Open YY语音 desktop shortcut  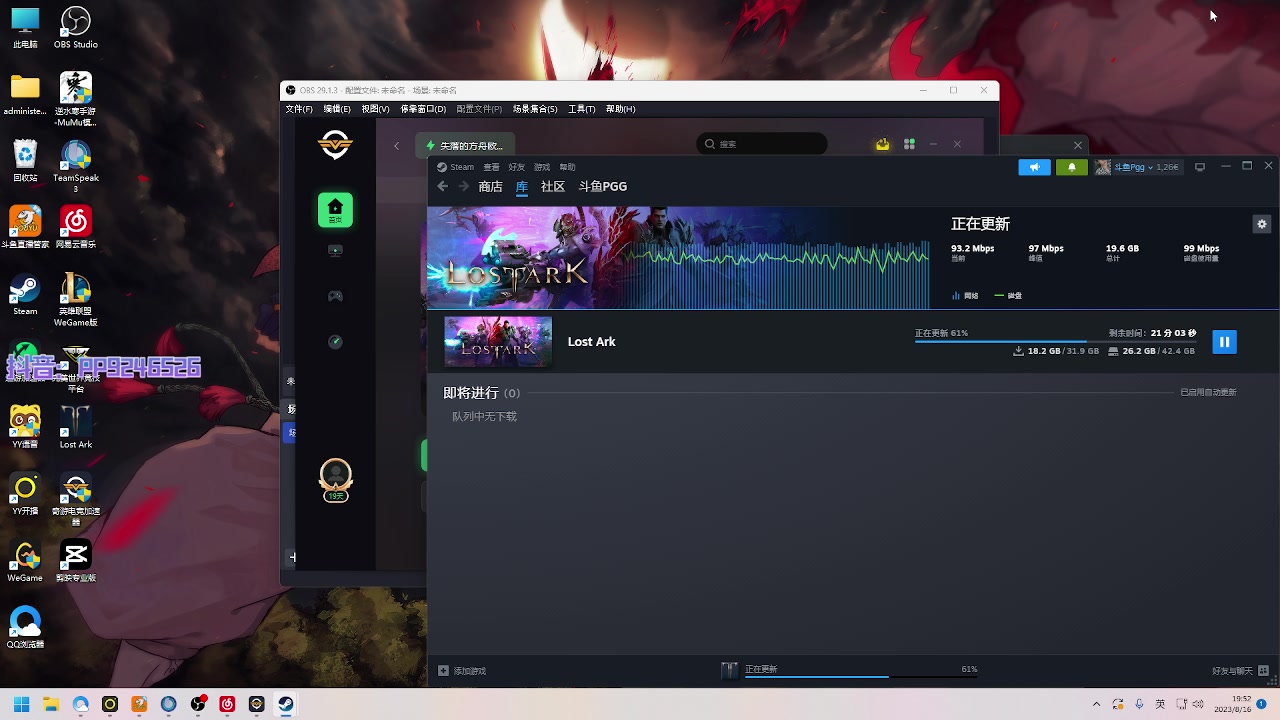[x=25, y=428]
